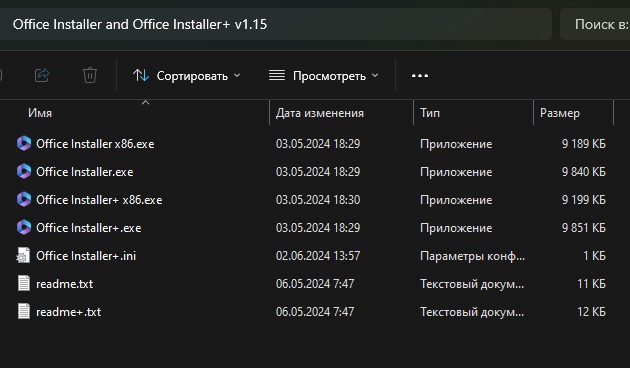The height and width of the screenshot is (368, 630).
Task: Click the size value 9 189 КБ
Action: (583, 144)
